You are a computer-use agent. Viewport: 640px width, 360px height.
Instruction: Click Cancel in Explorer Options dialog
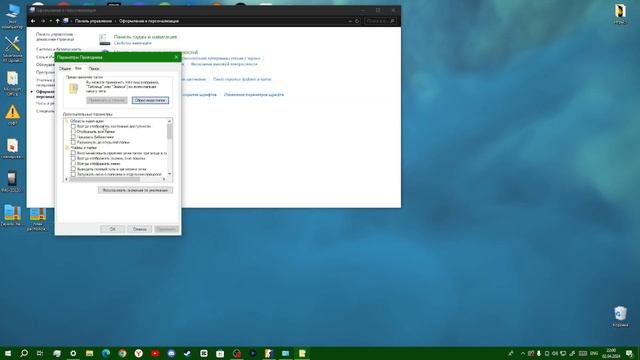(140, 229)
